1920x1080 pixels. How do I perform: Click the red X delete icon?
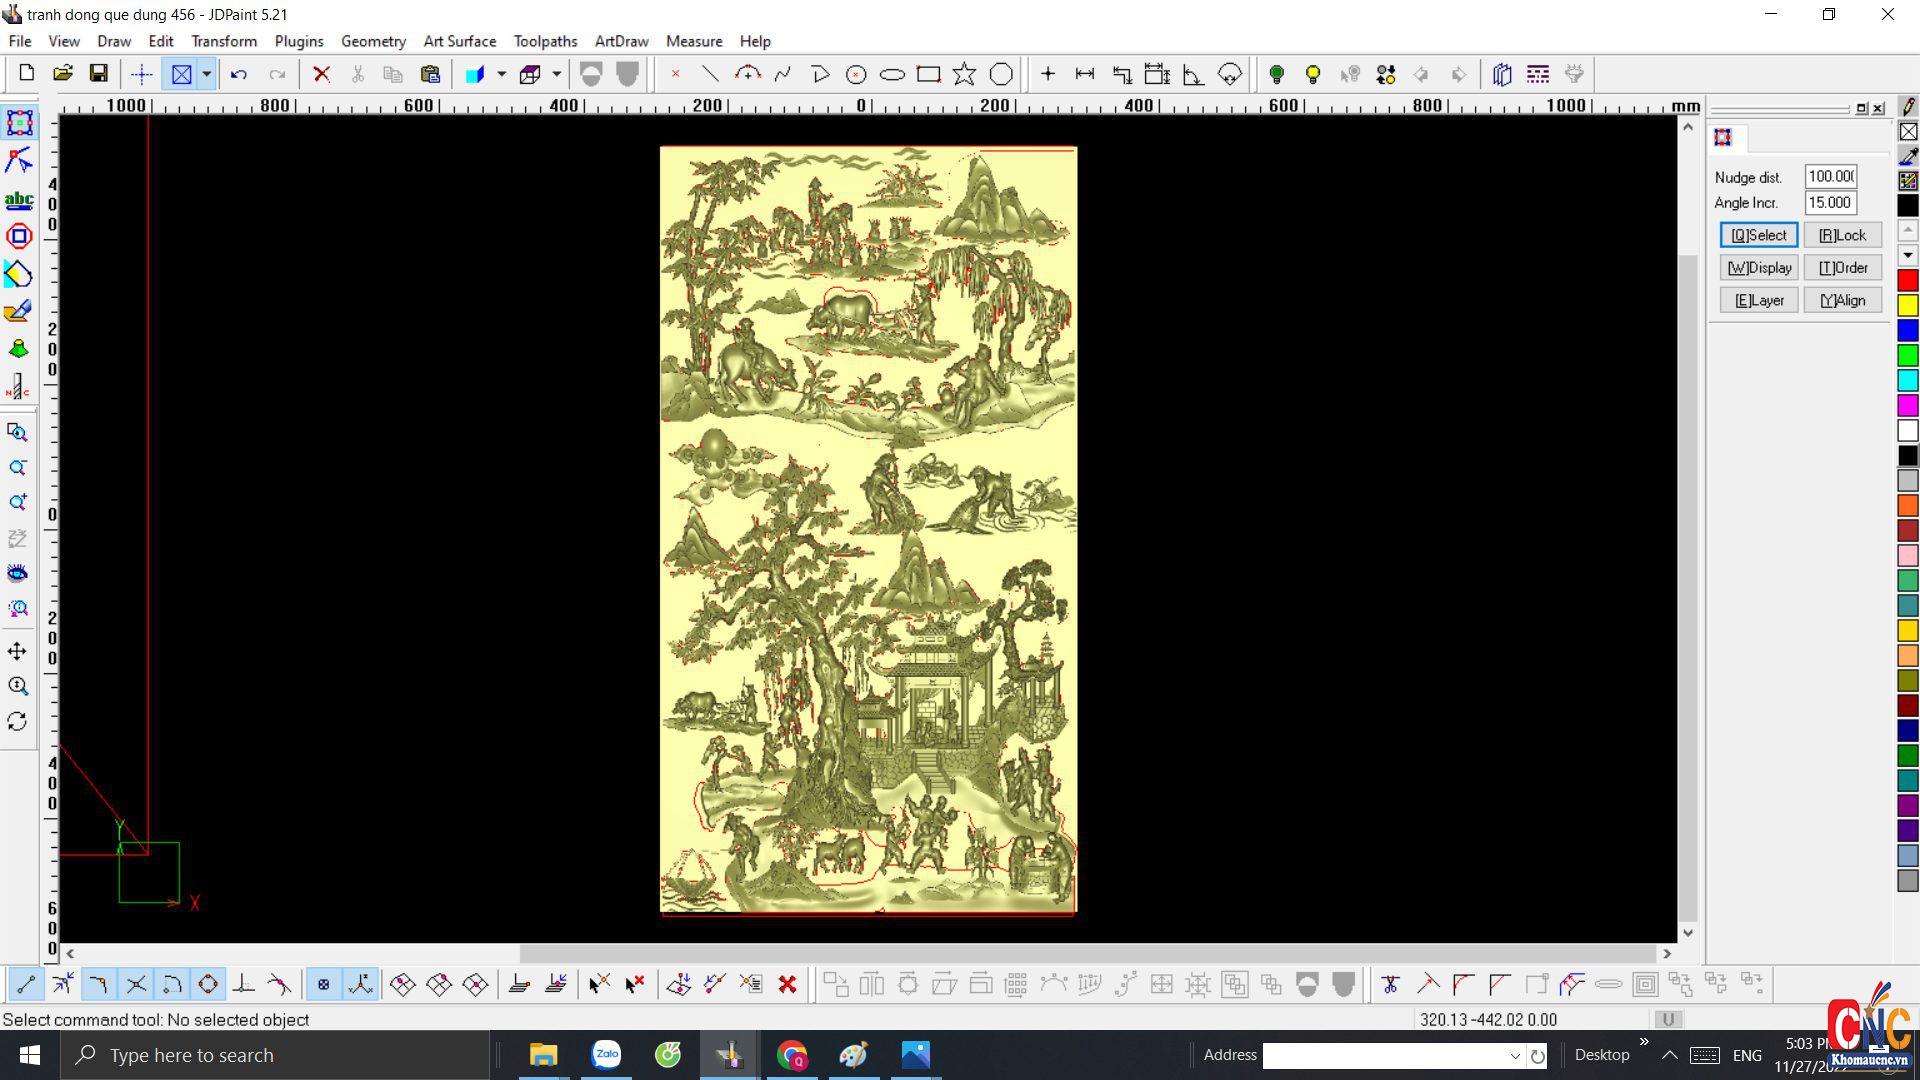tap(321, 74)
